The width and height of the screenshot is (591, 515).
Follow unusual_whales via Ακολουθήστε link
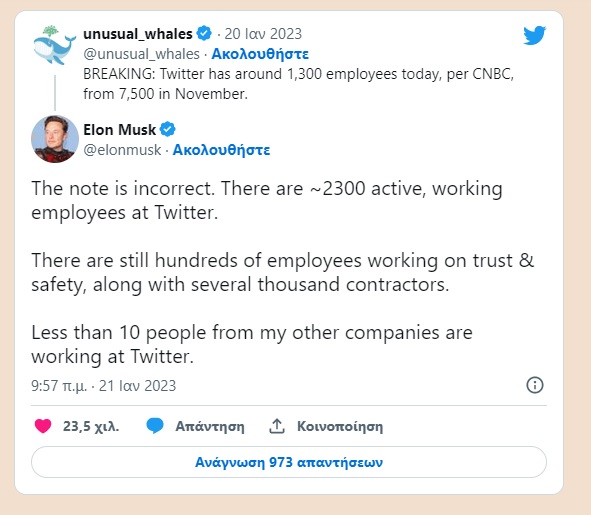point(260,54)
